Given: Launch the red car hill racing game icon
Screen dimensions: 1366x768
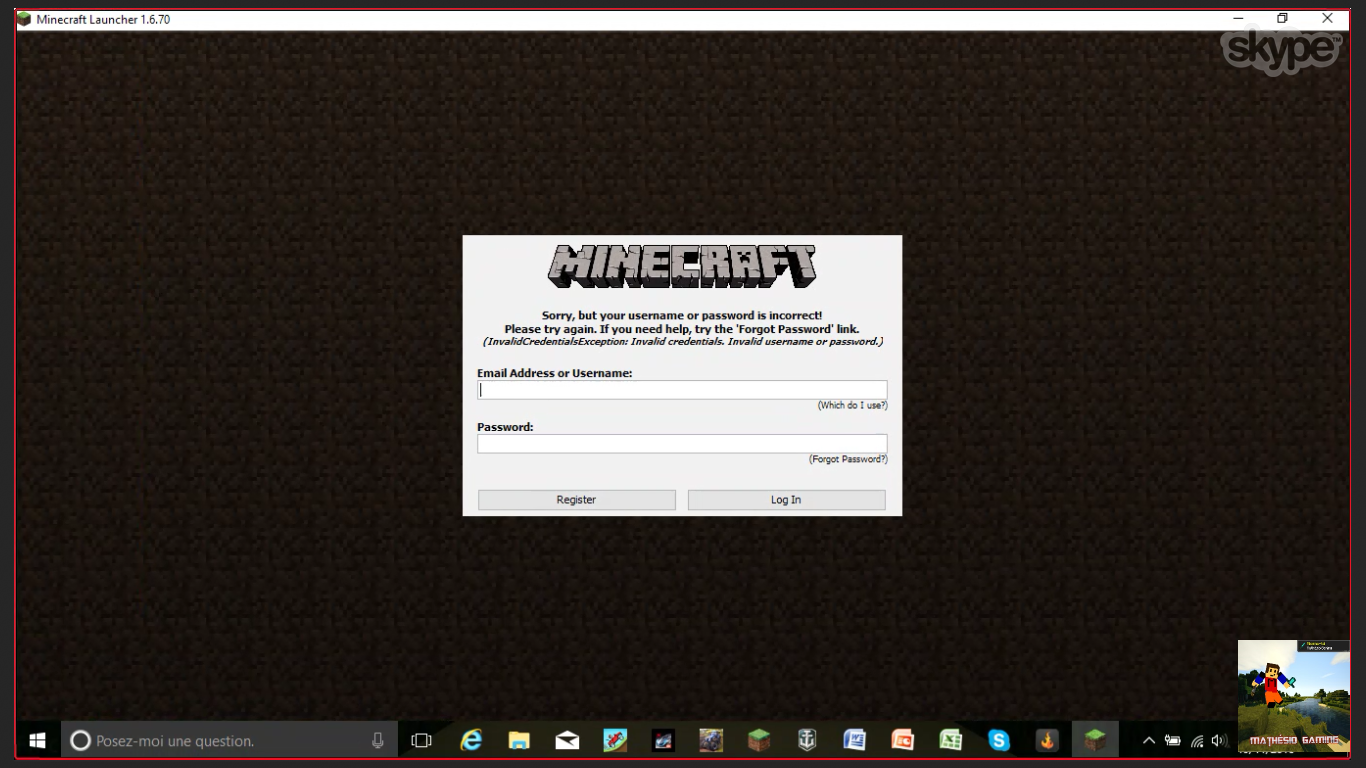Looking at the screenshot, I should coord(615,740).
